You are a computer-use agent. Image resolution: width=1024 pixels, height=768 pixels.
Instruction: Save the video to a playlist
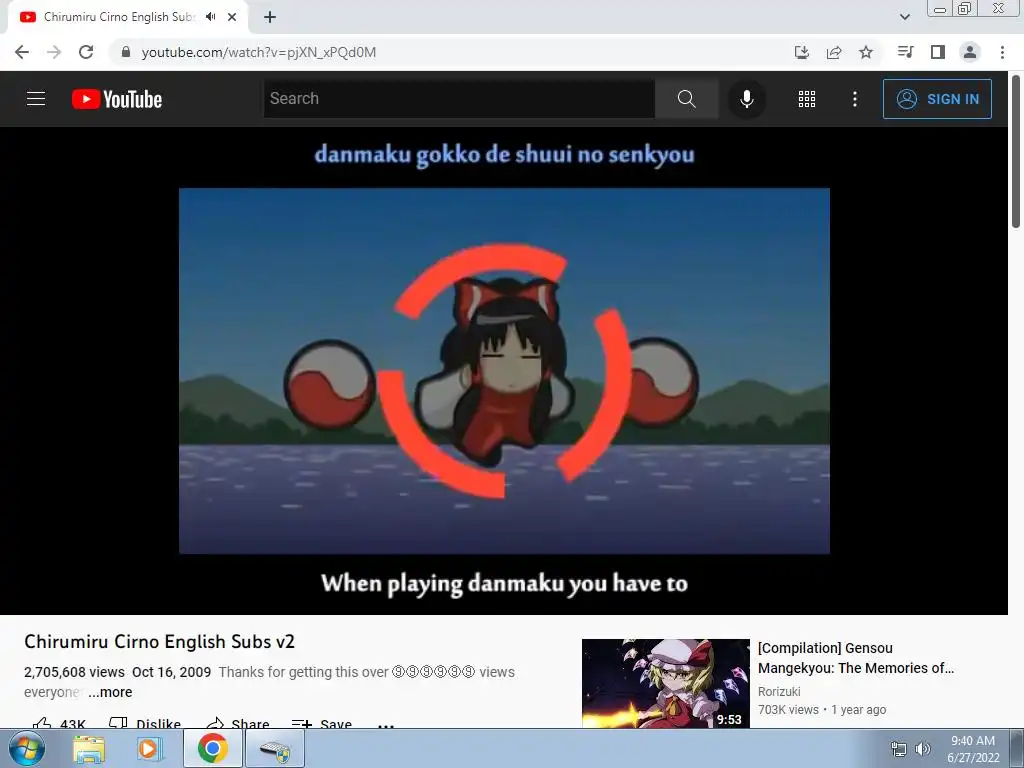tap(322, 723)
